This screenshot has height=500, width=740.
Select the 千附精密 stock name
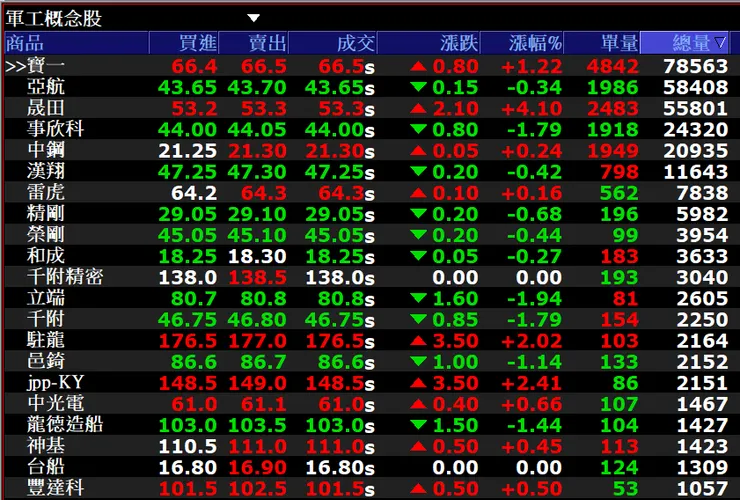(x=65, y=277)
